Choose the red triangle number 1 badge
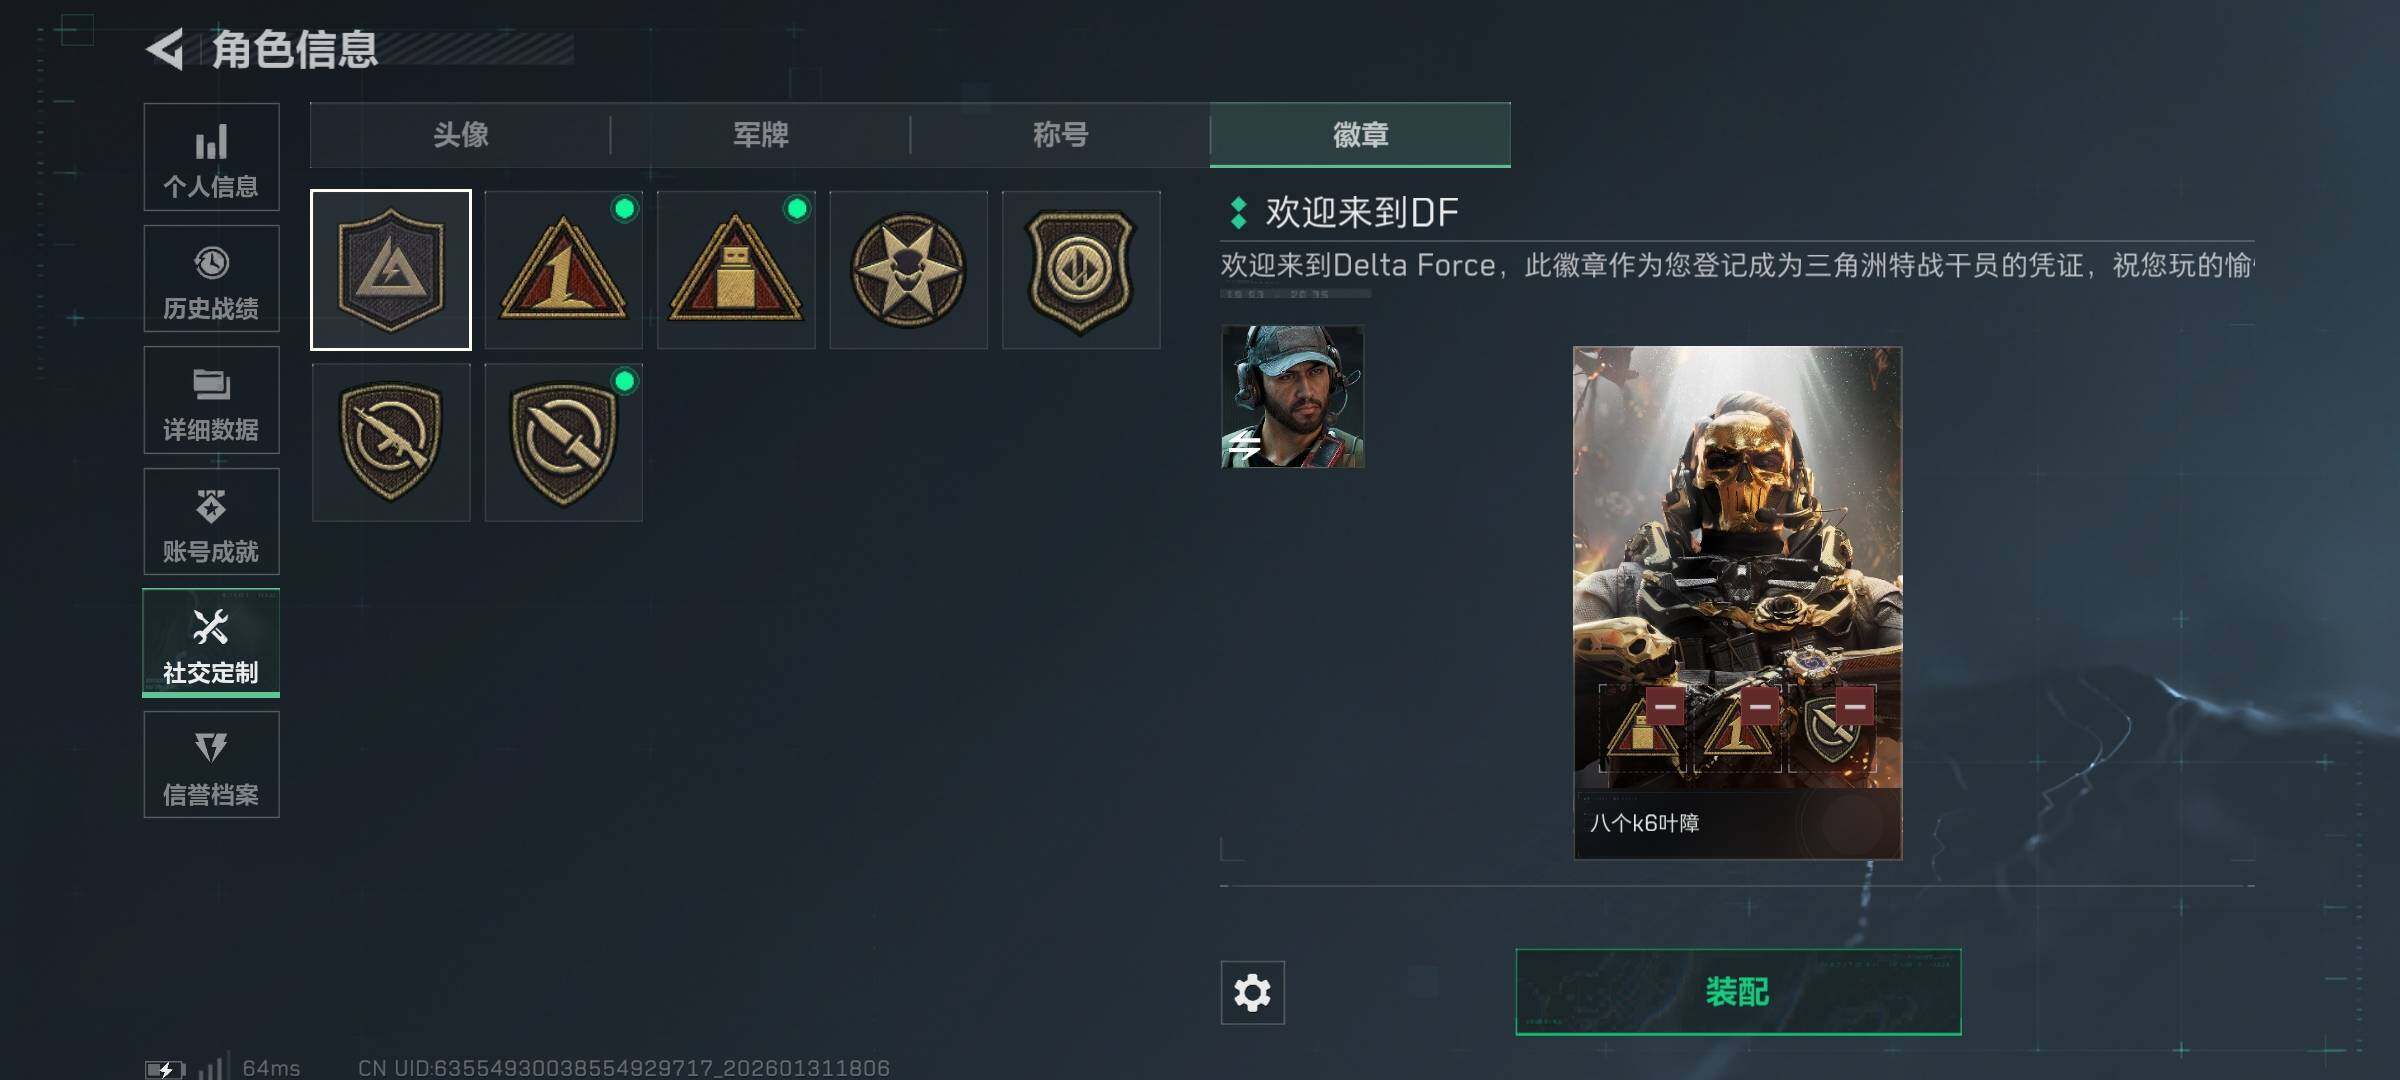2400x1080 pixels. [x=563, y=270]
